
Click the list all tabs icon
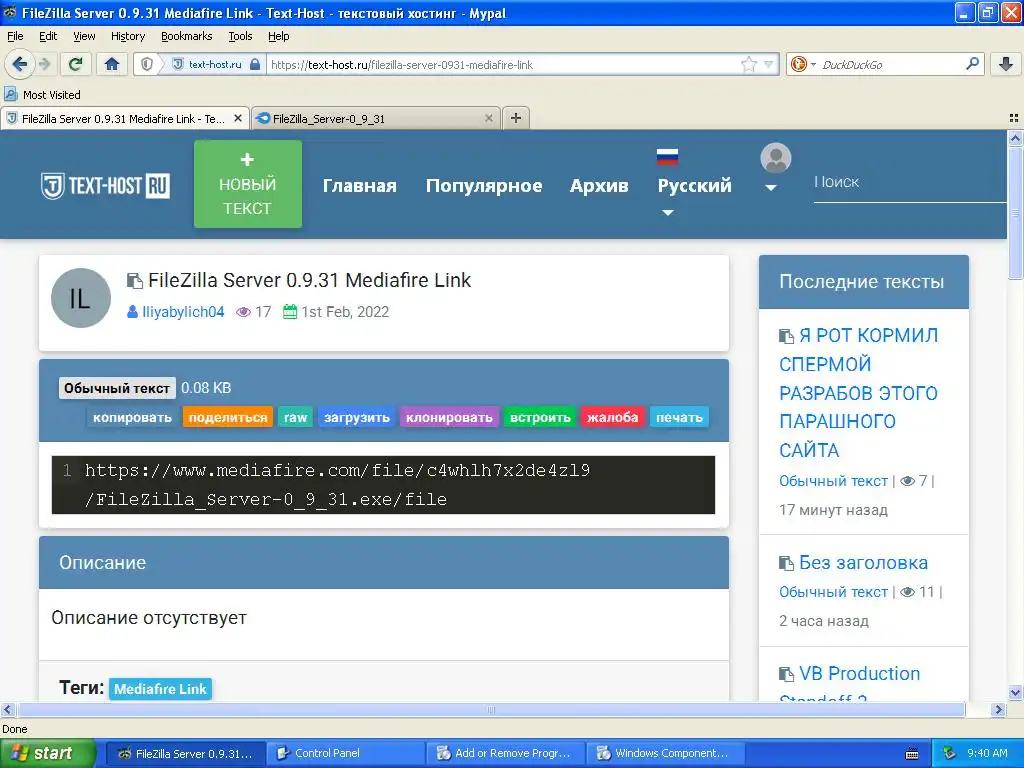pyautogui.click(x=1014, y=118)
